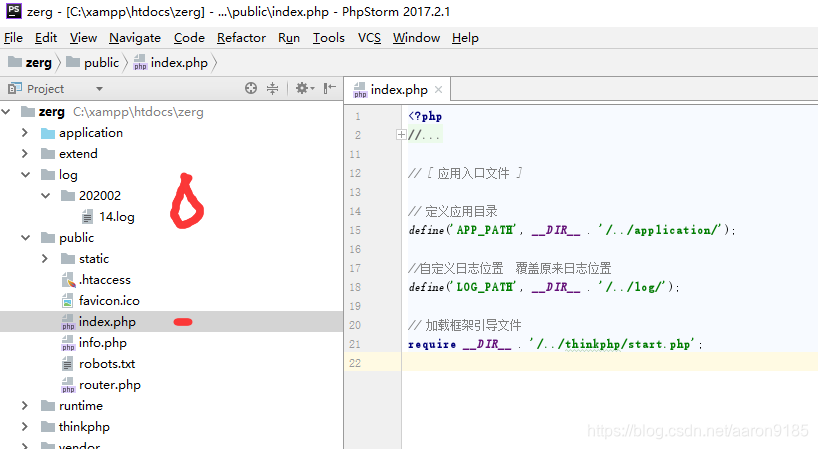Screen dimensions: 818x449
Task: Expand the extend folder
Action: coord(25,153)
